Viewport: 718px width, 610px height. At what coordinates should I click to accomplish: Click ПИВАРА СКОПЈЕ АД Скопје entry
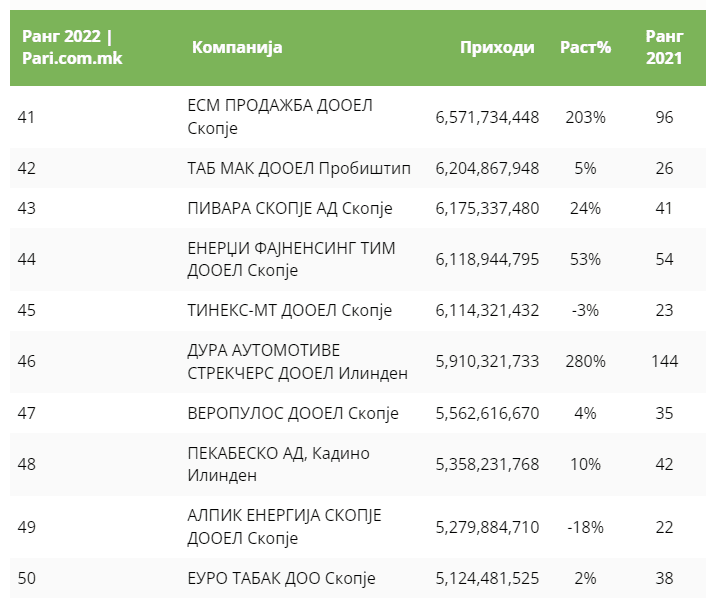point(290,208)
